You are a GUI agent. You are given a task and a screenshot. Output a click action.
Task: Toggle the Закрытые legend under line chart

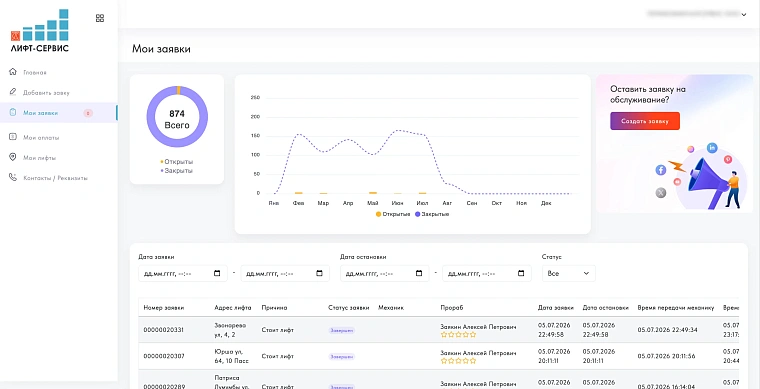432,214
